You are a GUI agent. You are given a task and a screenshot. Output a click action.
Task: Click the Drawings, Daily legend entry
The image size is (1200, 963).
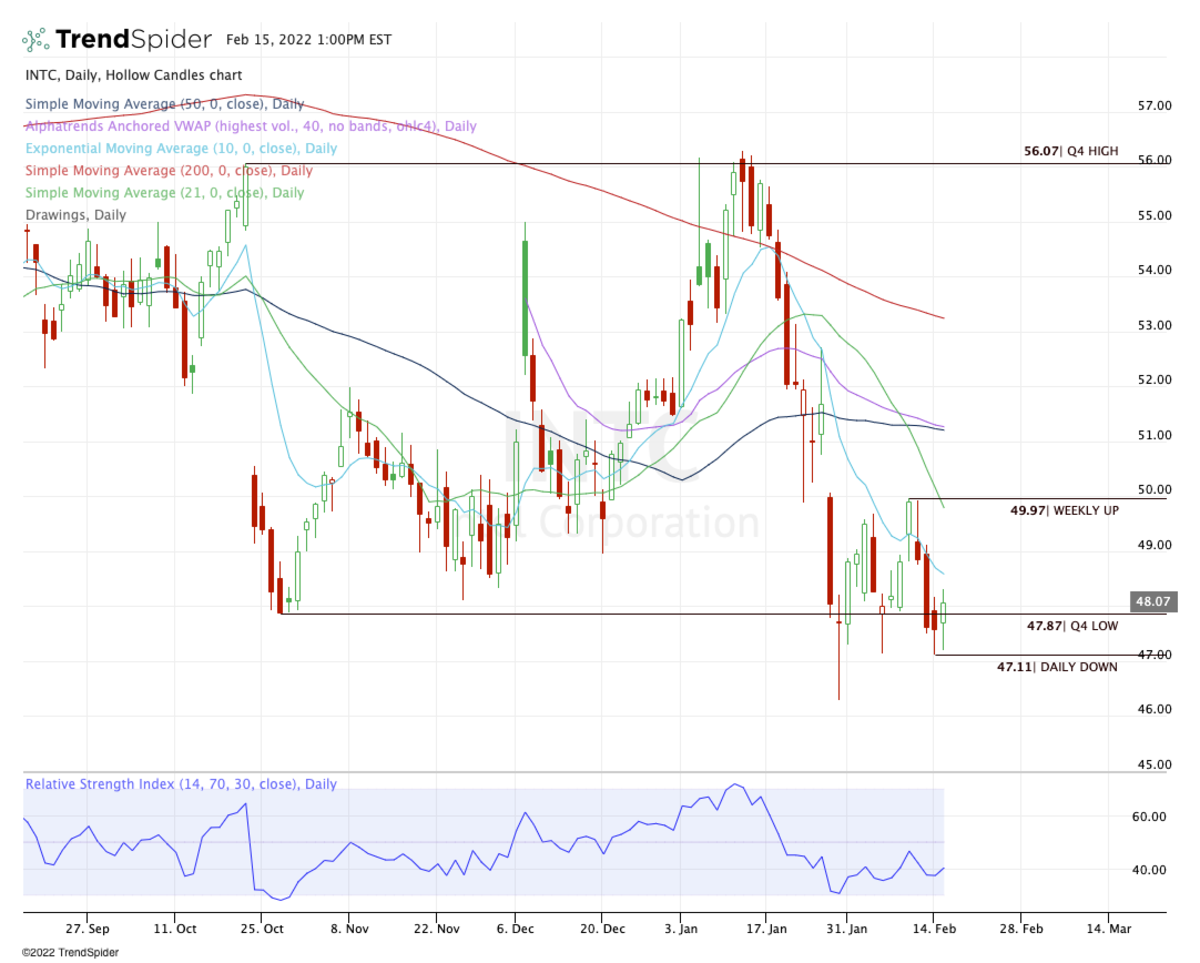point(75,214)
